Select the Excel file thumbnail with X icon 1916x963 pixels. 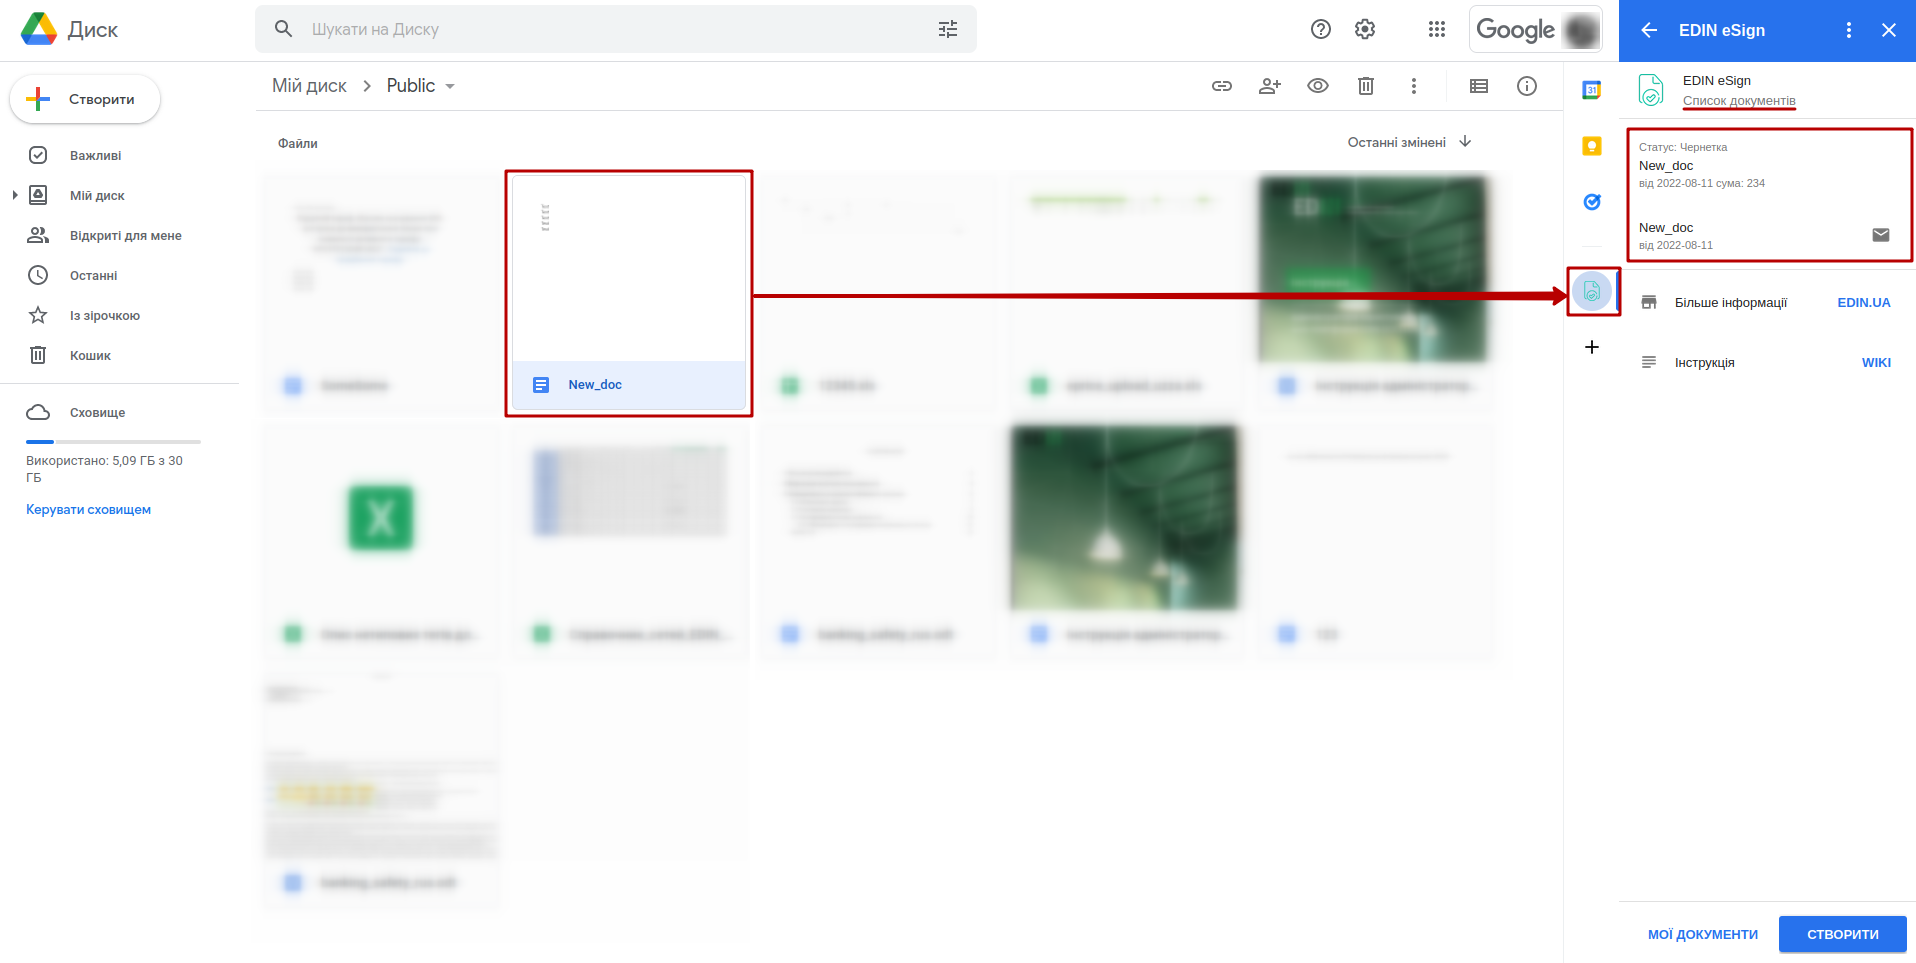click(381, 518)
